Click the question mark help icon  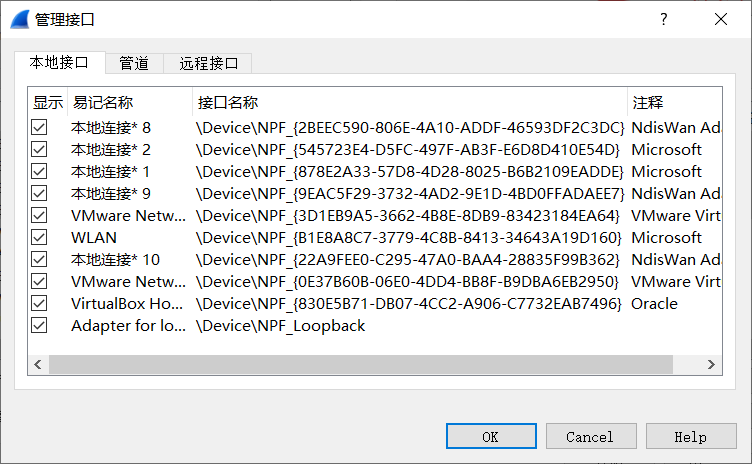tap(664, 19)
